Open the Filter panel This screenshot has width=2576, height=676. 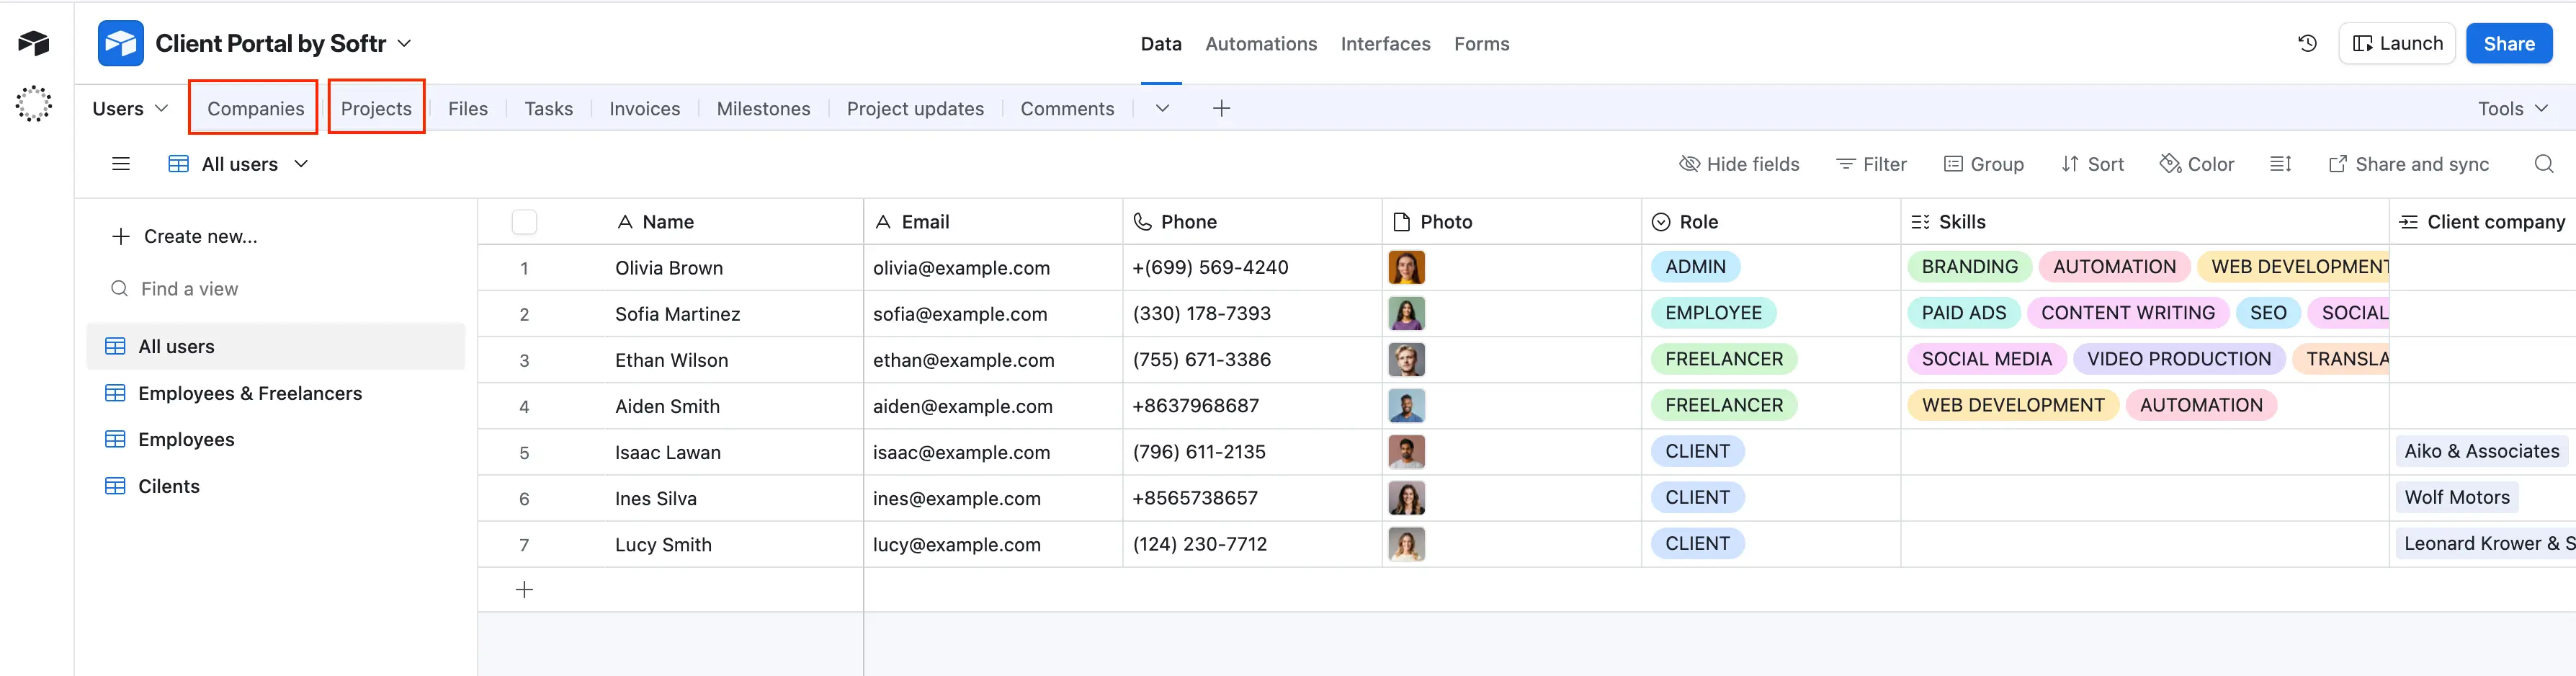[1871, 163]
